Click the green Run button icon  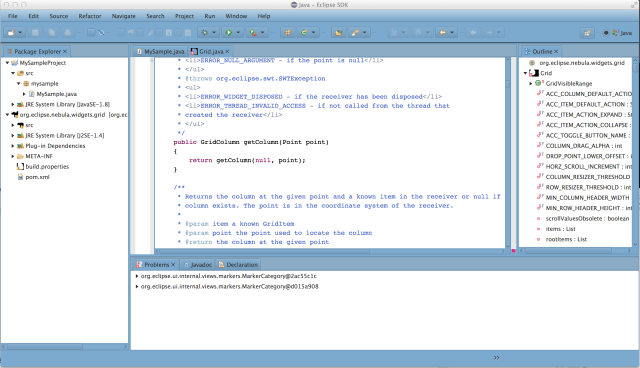(229, 32)
